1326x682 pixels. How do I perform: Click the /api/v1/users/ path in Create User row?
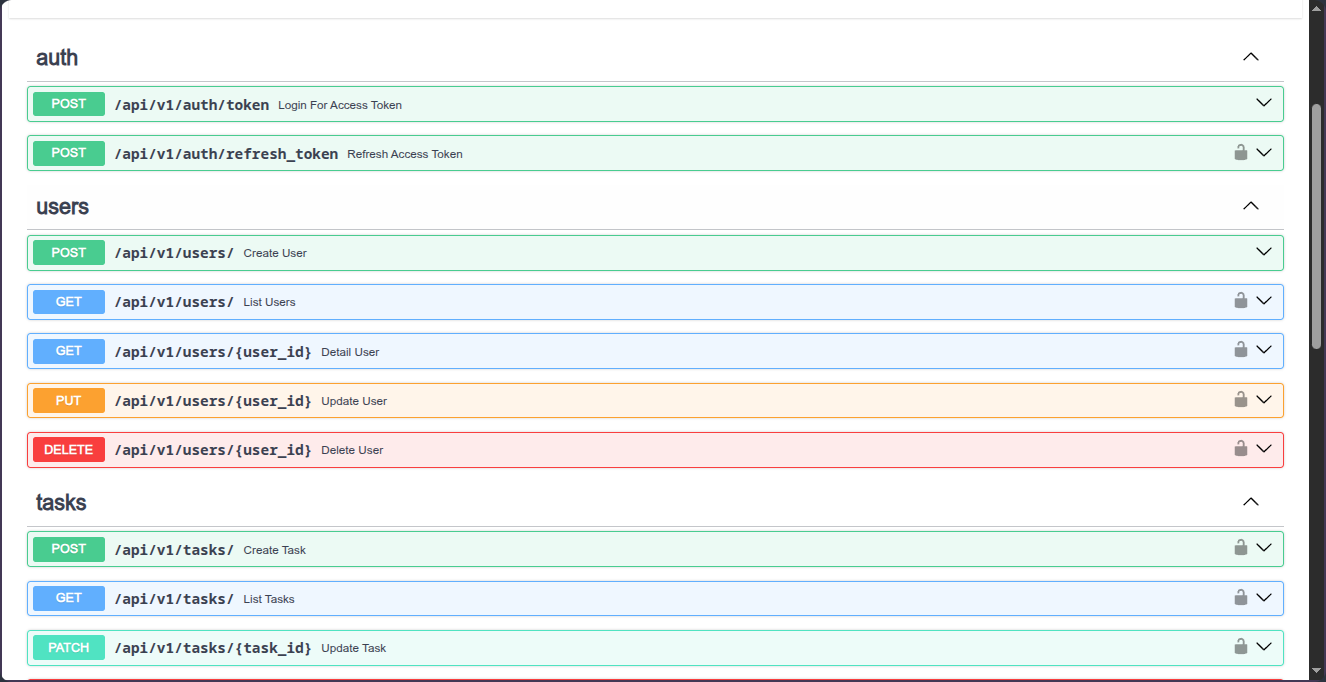coord(174,253)
